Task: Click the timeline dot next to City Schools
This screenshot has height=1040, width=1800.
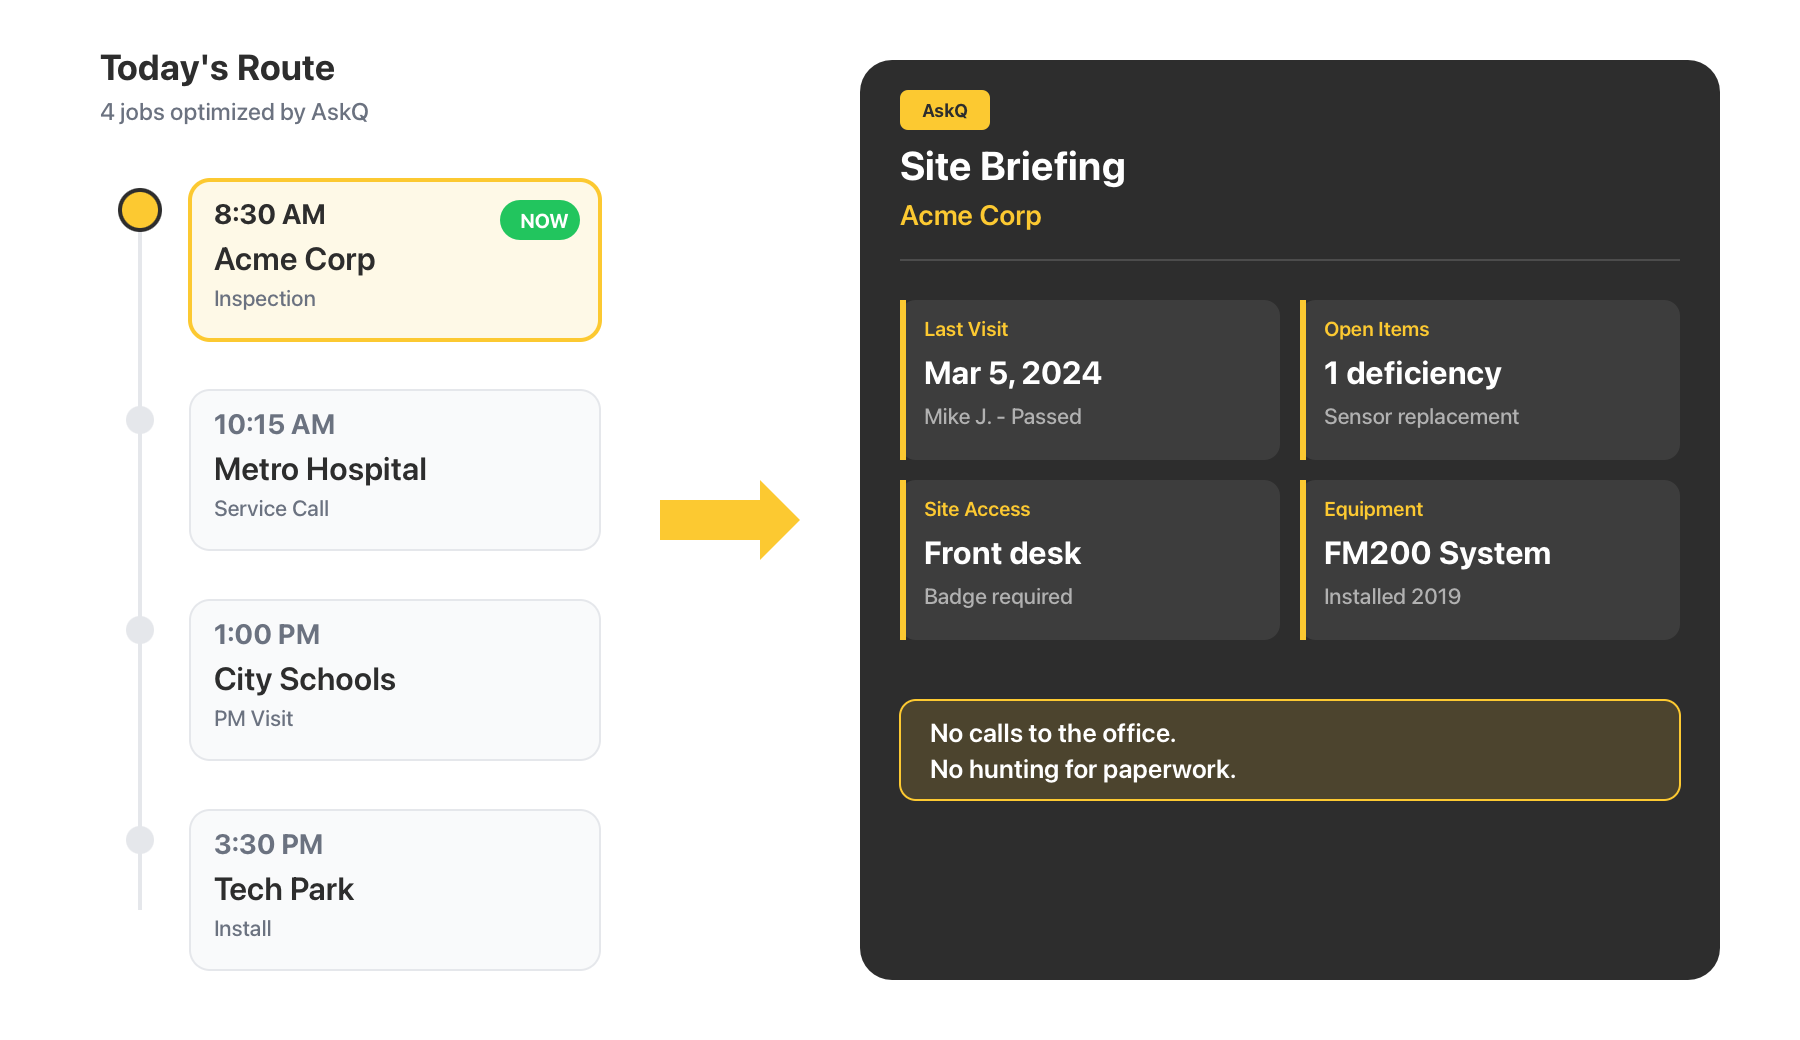Action: 140,631
